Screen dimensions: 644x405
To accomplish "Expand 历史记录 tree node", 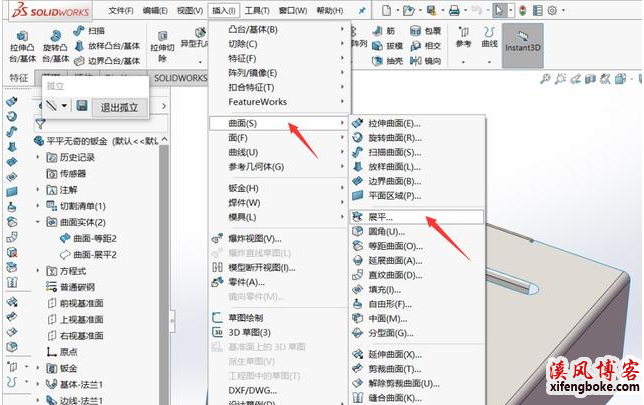I will point(38,157).
